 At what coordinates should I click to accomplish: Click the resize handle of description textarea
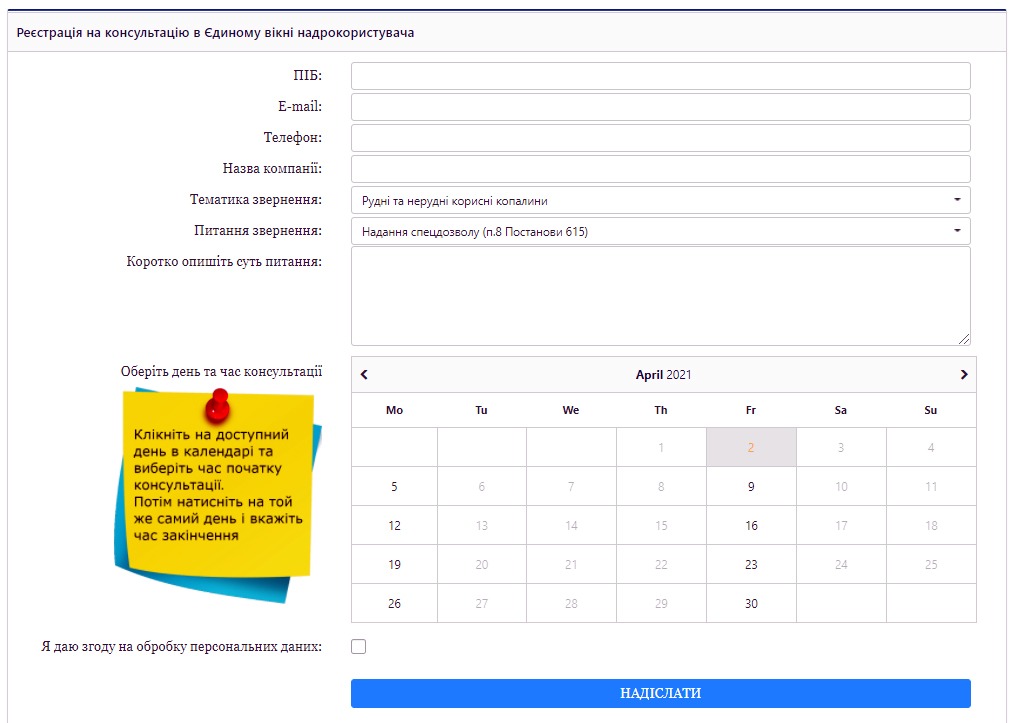(964, 339)
